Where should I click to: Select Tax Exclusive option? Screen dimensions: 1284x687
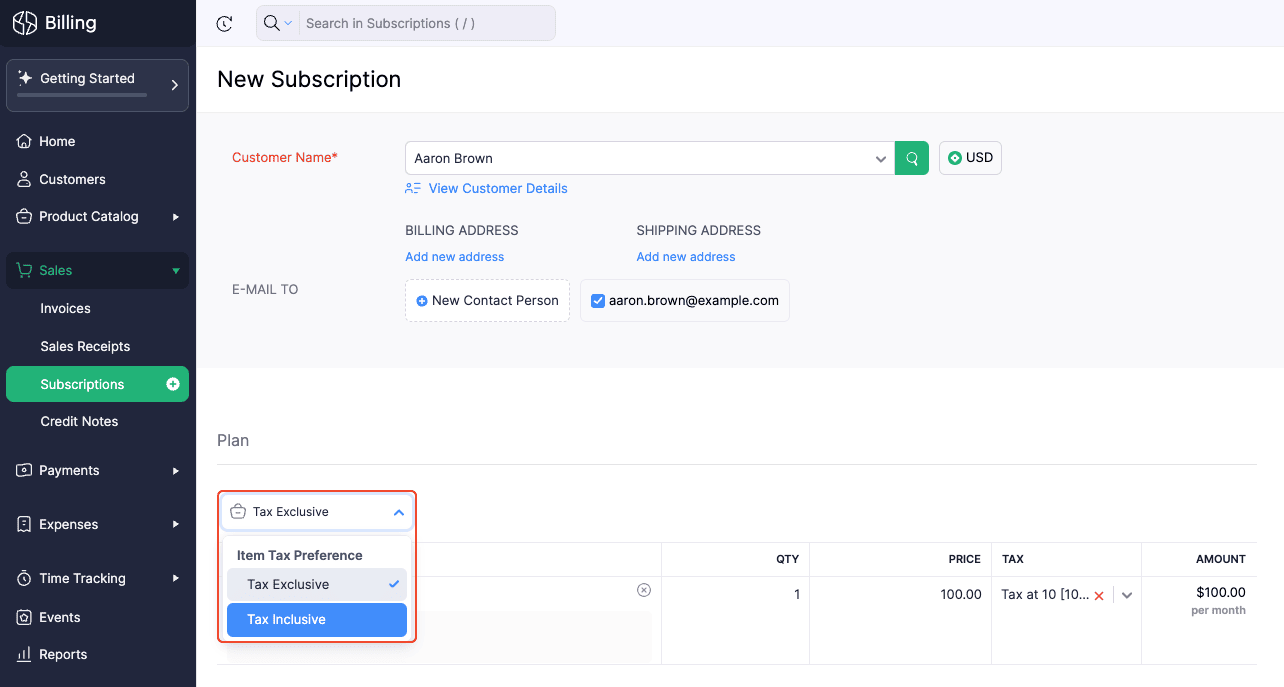[316, 585]
